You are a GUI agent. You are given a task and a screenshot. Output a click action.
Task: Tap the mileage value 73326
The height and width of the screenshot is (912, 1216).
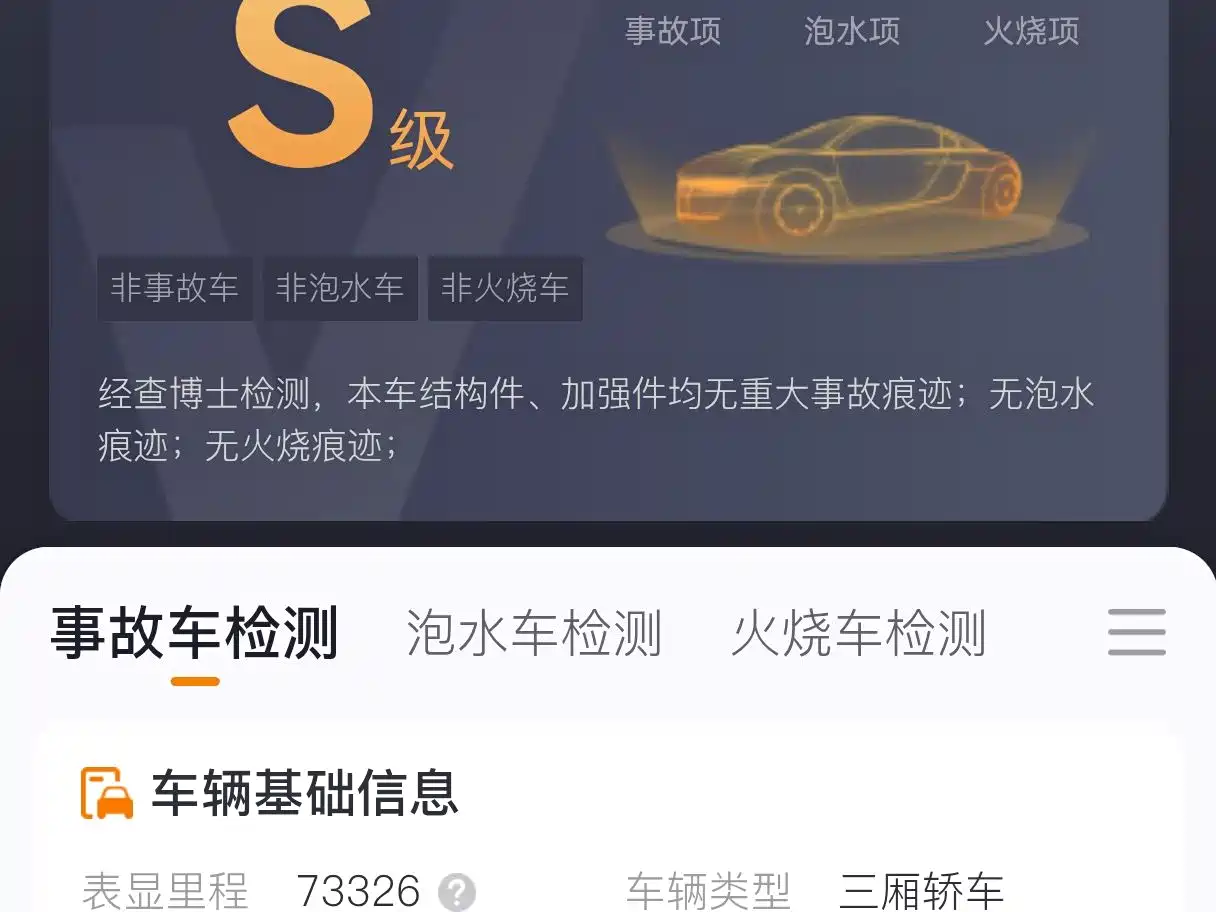[x=359, y=891]
